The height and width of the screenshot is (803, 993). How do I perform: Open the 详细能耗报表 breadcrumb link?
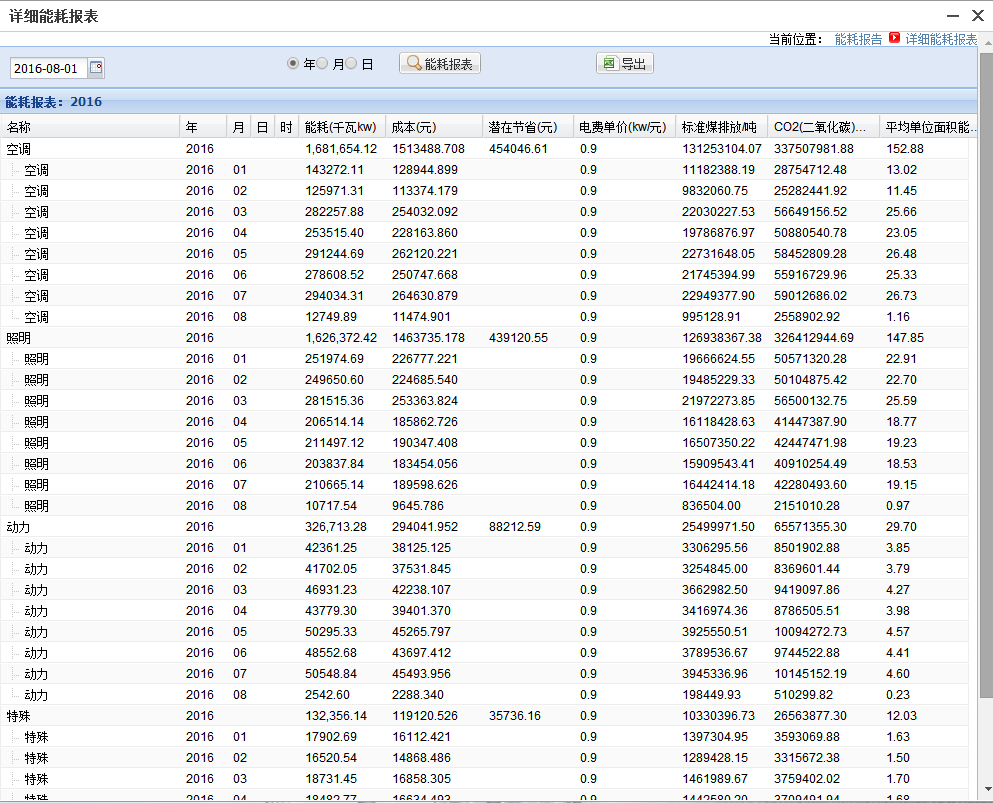pyautogui.click(x=941, y=39)
